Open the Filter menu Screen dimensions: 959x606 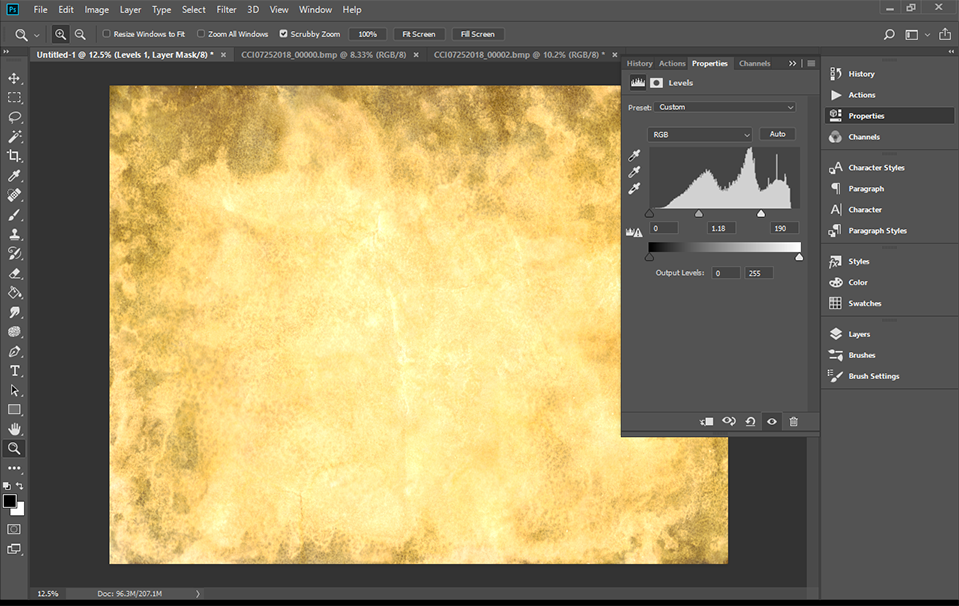[x=226, y=9]
